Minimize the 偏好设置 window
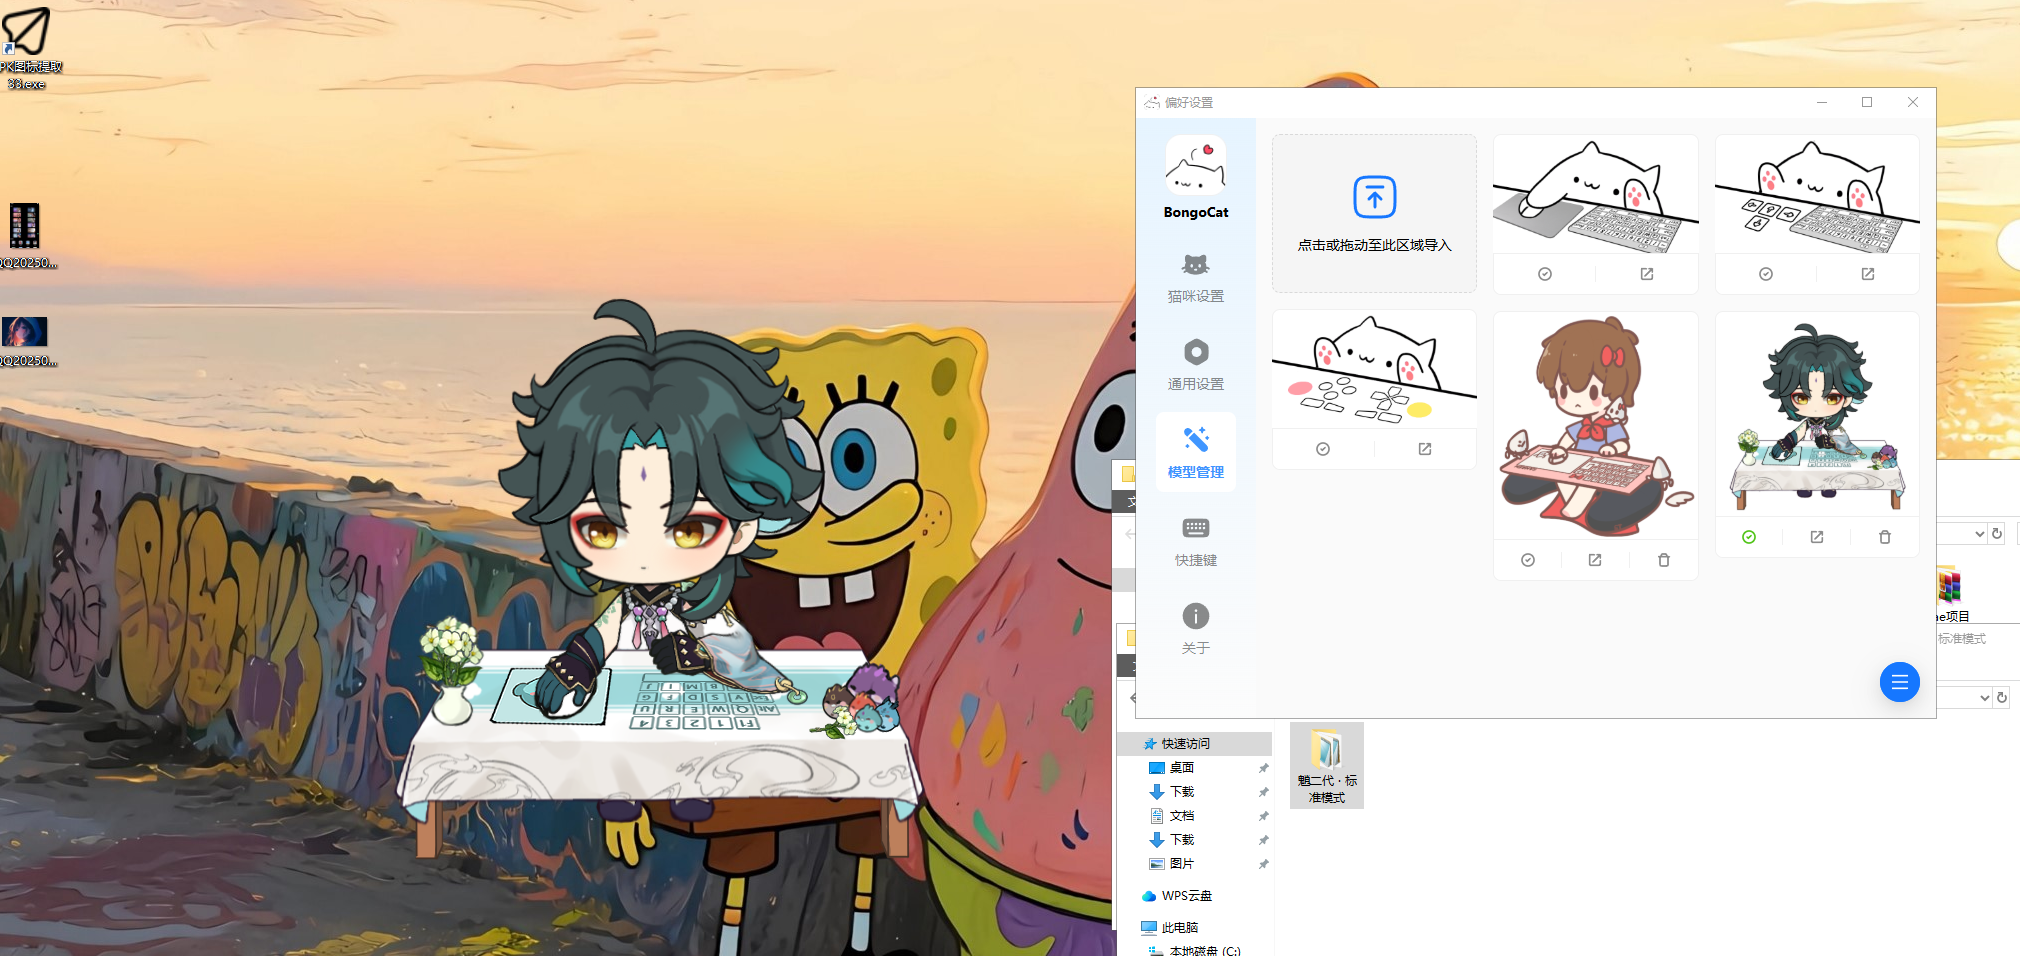The height and width of the screenshot is (956, 2020). [1821, 102]
